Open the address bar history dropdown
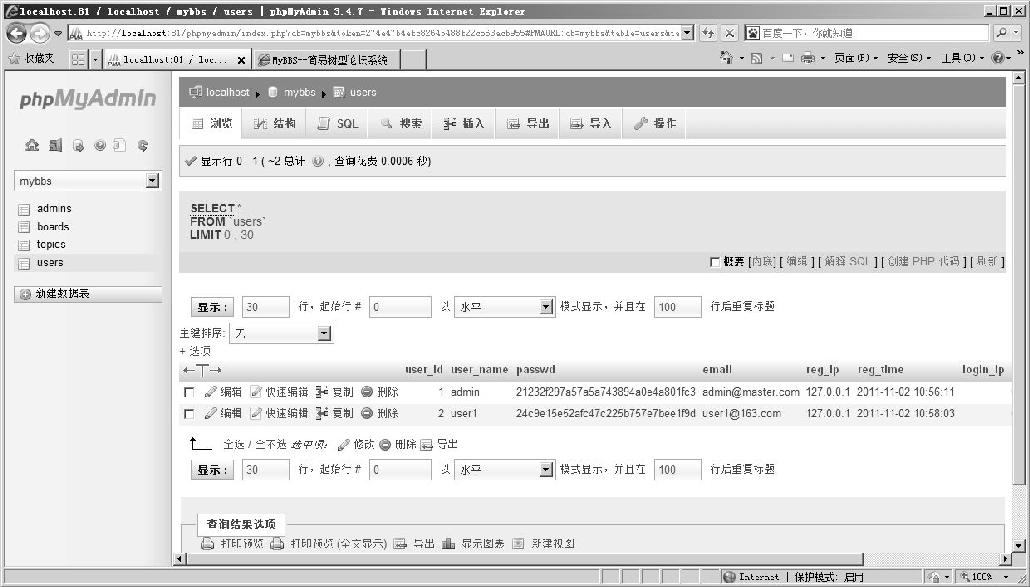The width and height of the screenshot is (1030, 587). tap(687, 33)
